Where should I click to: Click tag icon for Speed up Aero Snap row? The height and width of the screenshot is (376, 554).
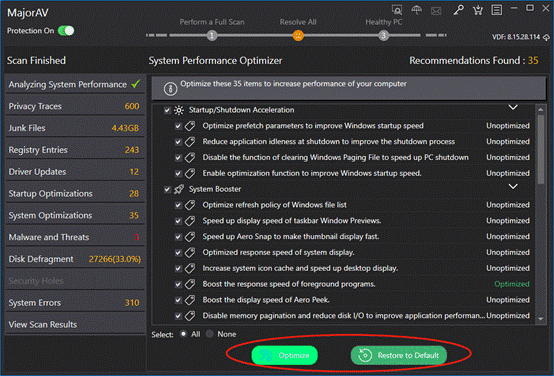click(x=190, y=237)
